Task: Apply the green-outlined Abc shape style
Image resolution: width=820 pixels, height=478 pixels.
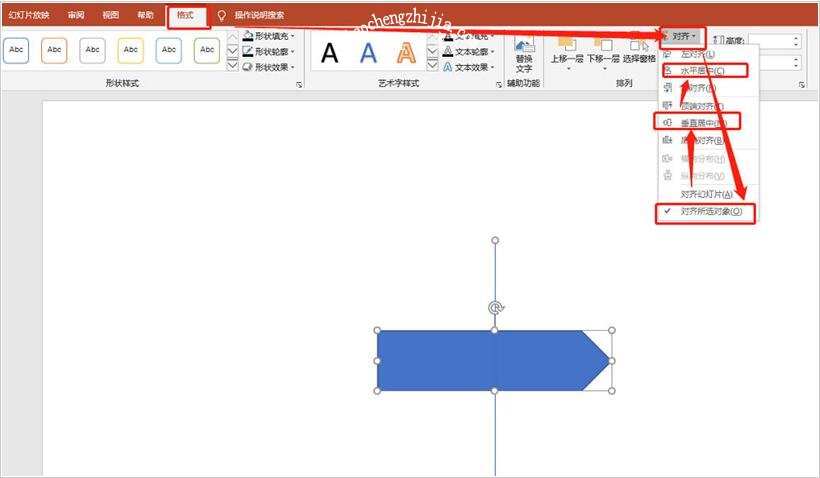Action: click(x=207, y=51)
